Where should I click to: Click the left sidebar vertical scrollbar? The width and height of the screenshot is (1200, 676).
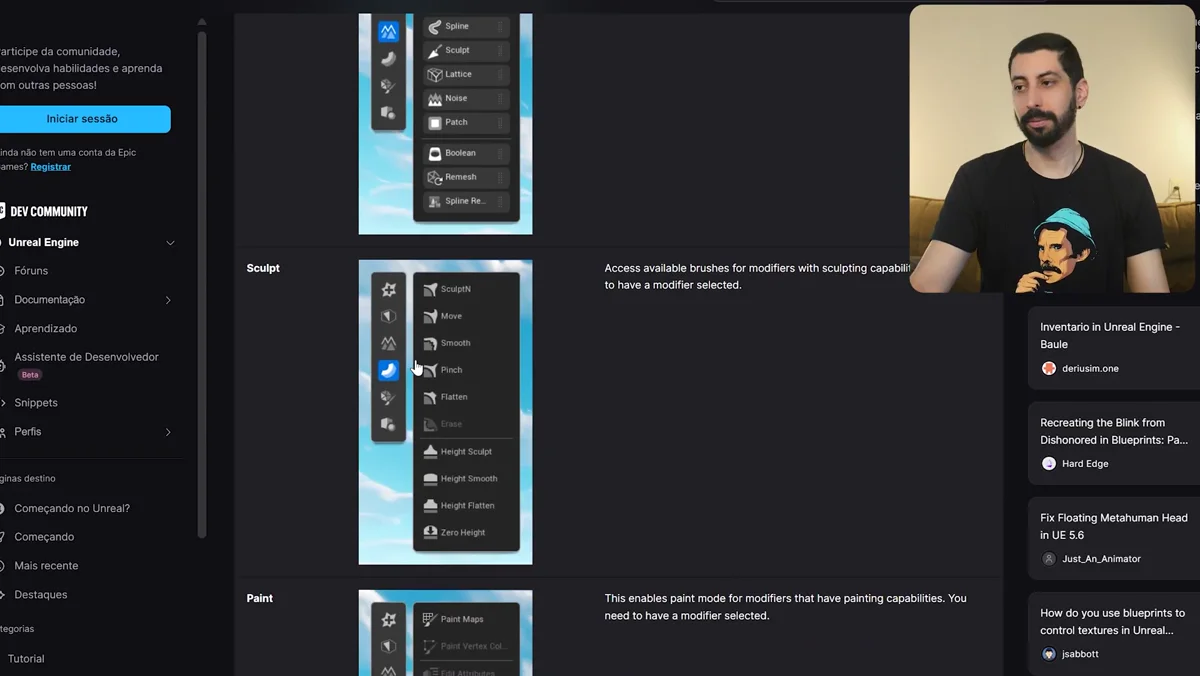point(202,280)
